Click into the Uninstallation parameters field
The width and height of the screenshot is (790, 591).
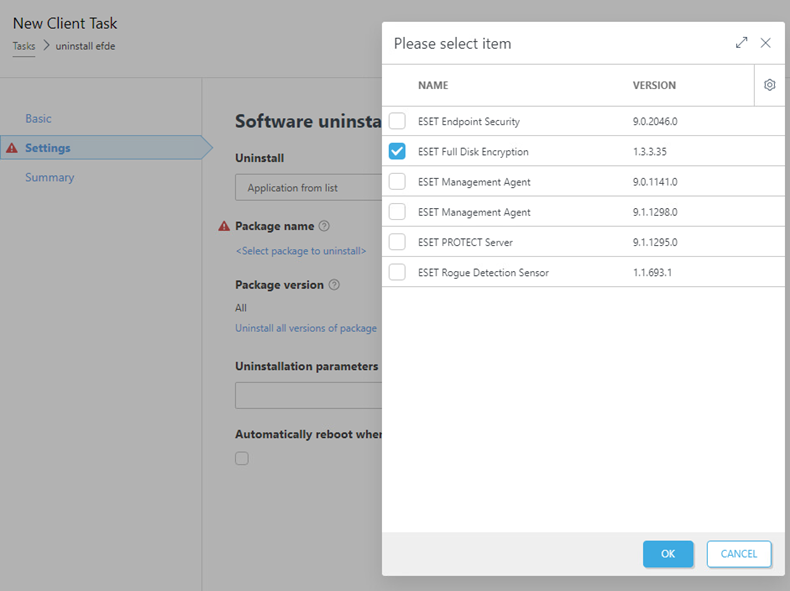[308, 395]
